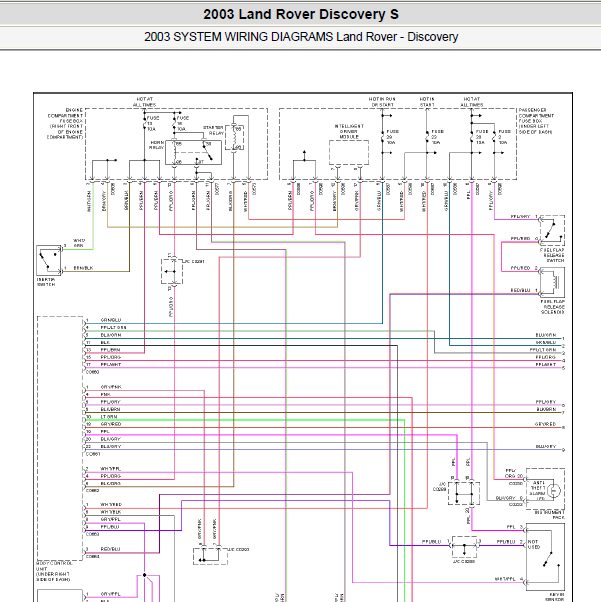This screenshot has width=601, height=602.
Task: Click PPL/GRY label at fuel flap switch pin 1
Action: pos(520,217)
